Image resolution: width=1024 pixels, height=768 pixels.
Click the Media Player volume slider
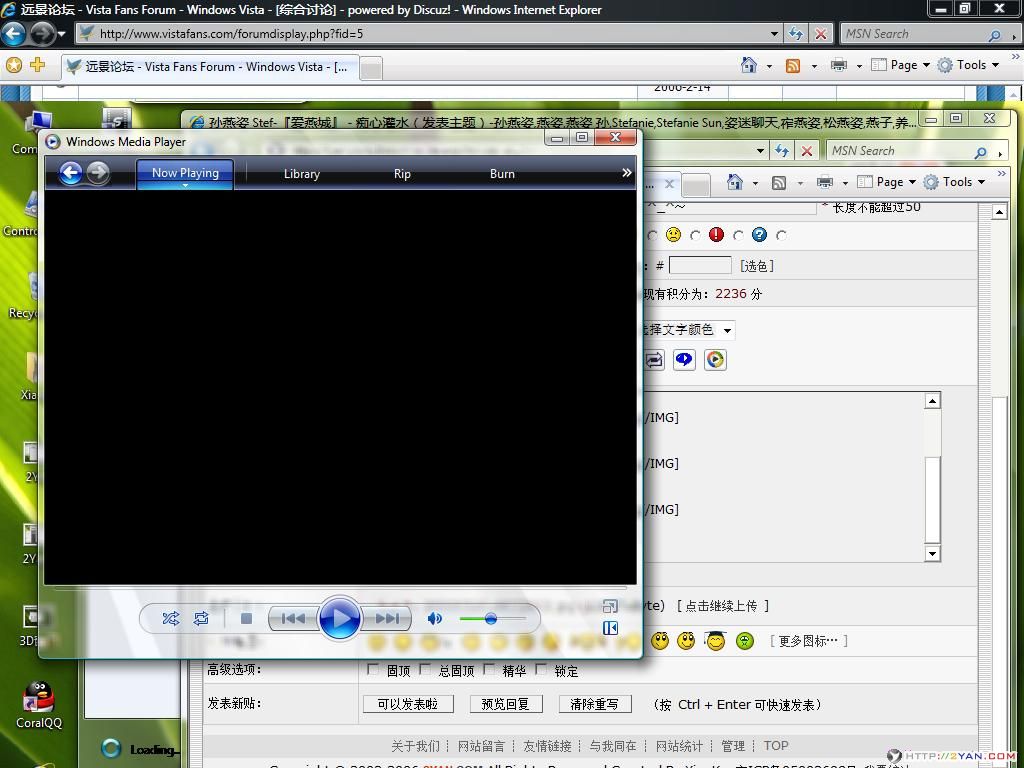coord(491,619)
